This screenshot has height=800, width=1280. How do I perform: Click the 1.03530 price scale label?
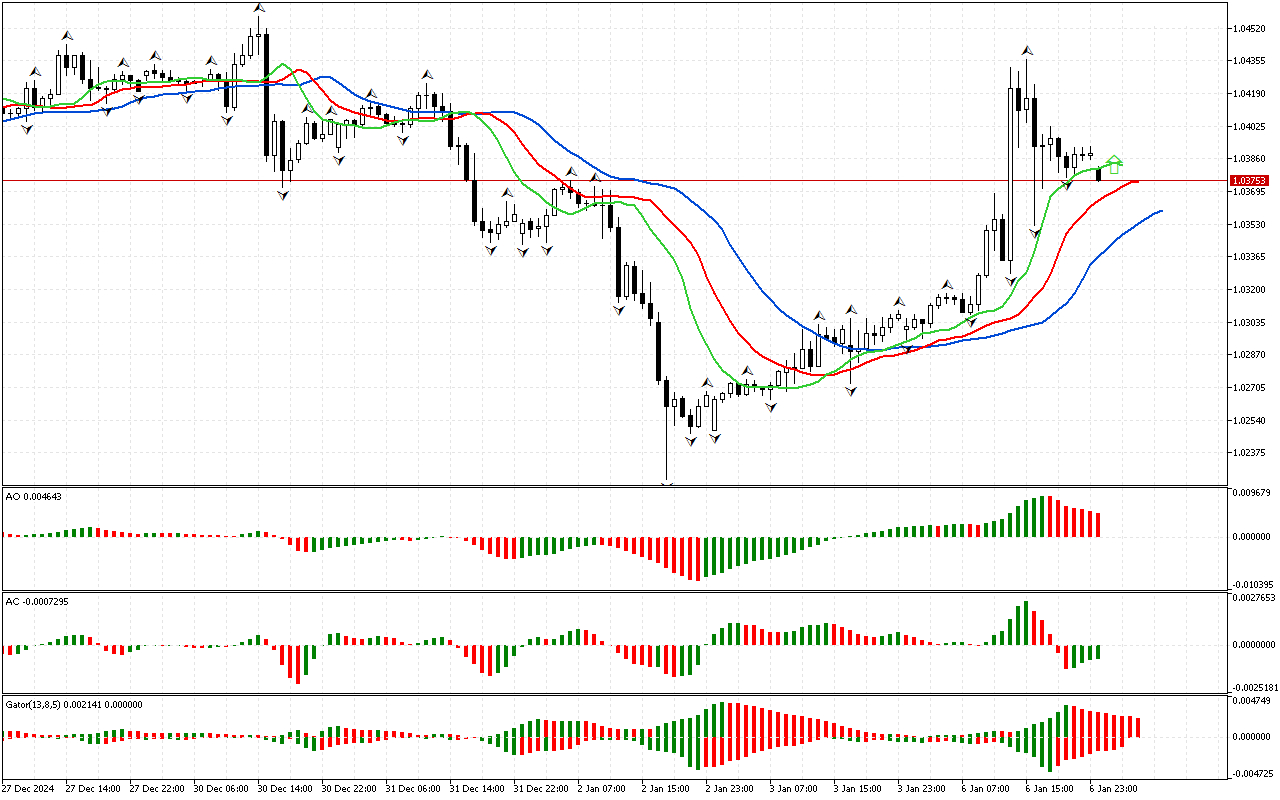1250,225
